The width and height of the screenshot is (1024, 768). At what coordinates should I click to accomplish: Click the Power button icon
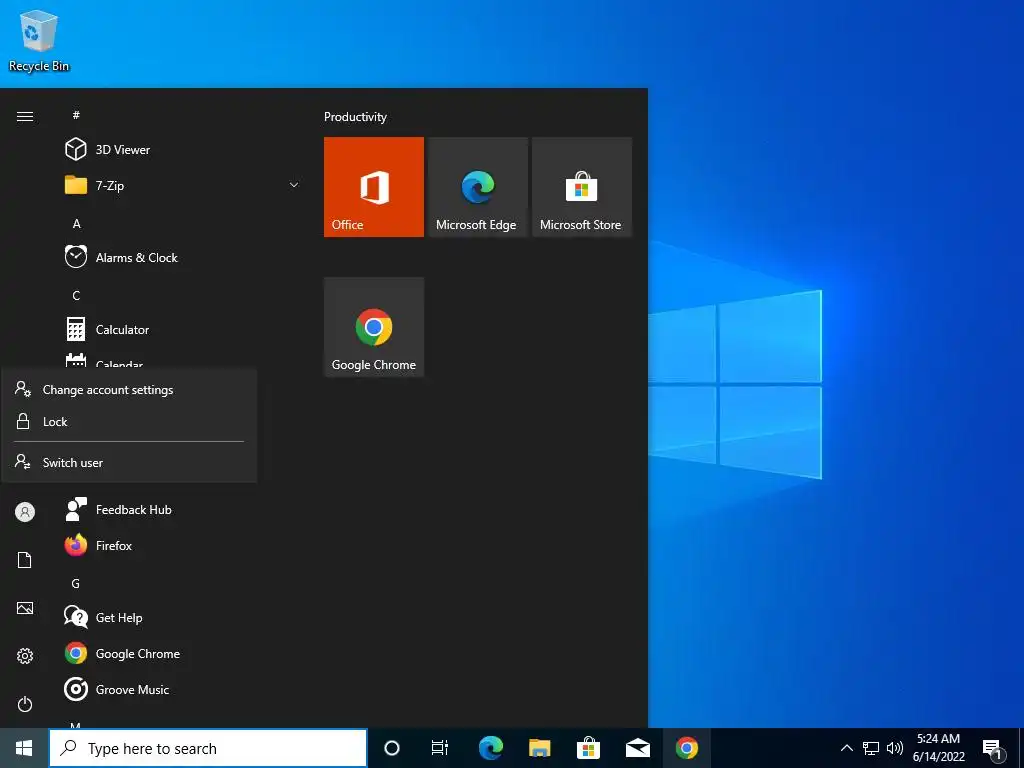coord(25,704)
